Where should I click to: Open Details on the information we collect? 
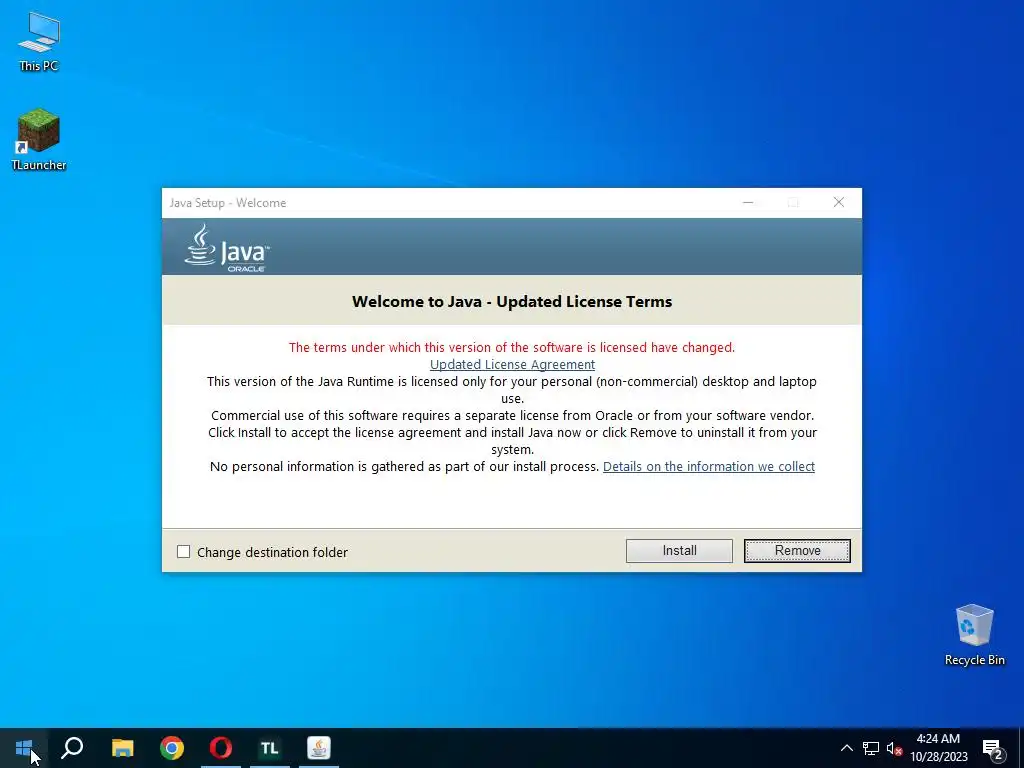(x=709, y=466)
